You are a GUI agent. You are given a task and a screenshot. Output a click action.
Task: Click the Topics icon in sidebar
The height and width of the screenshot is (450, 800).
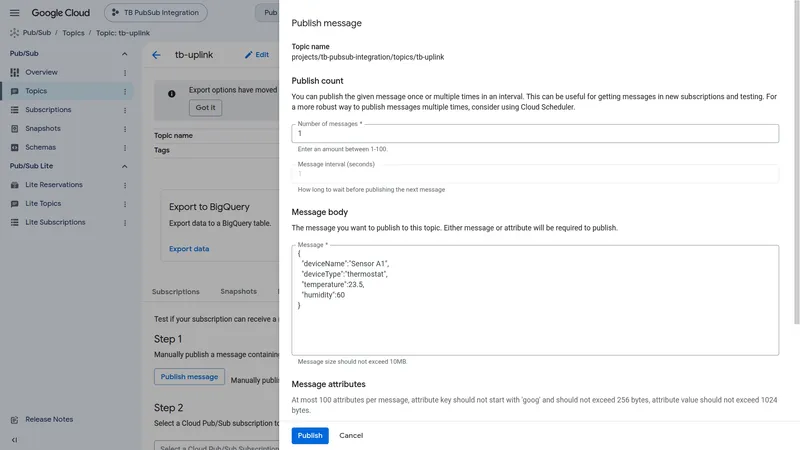14,91
